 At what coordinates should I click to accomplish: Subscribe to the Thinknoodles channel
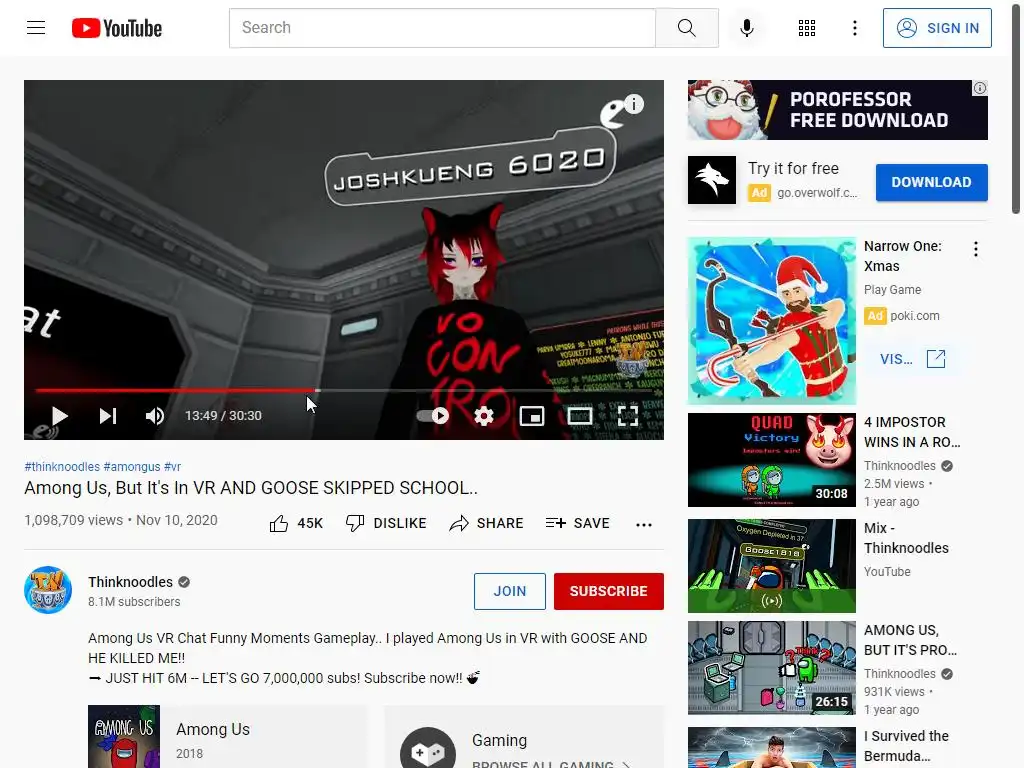(609, 591)
